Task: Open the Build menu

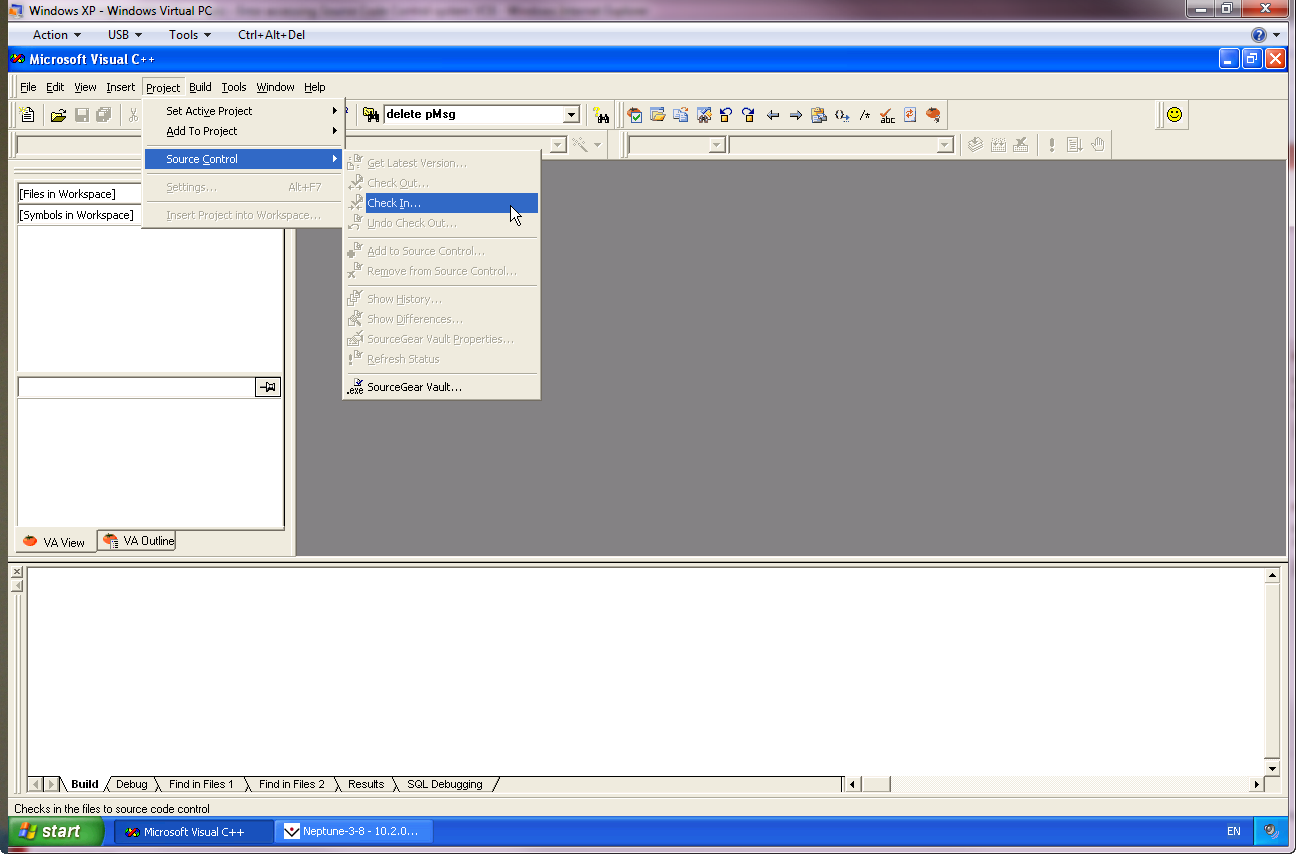Action: [200, 87]
